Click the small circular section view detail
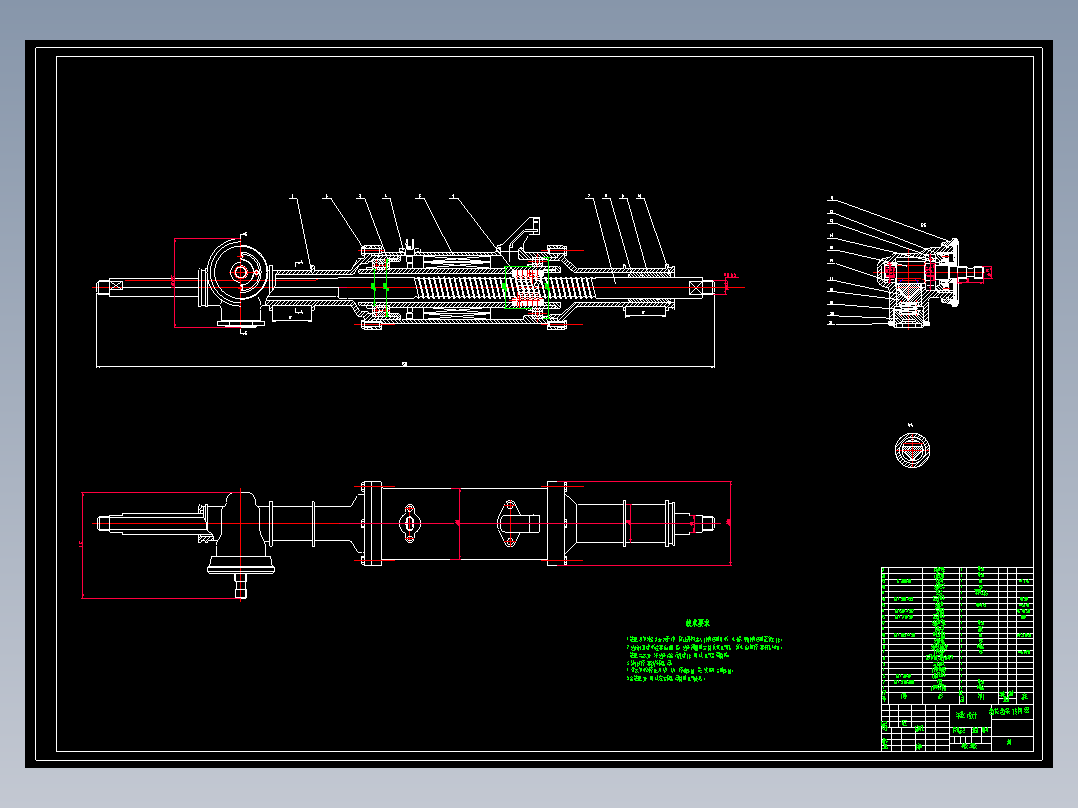The height and width of the screenshot is (808, 1078). [x=912, y=450]
